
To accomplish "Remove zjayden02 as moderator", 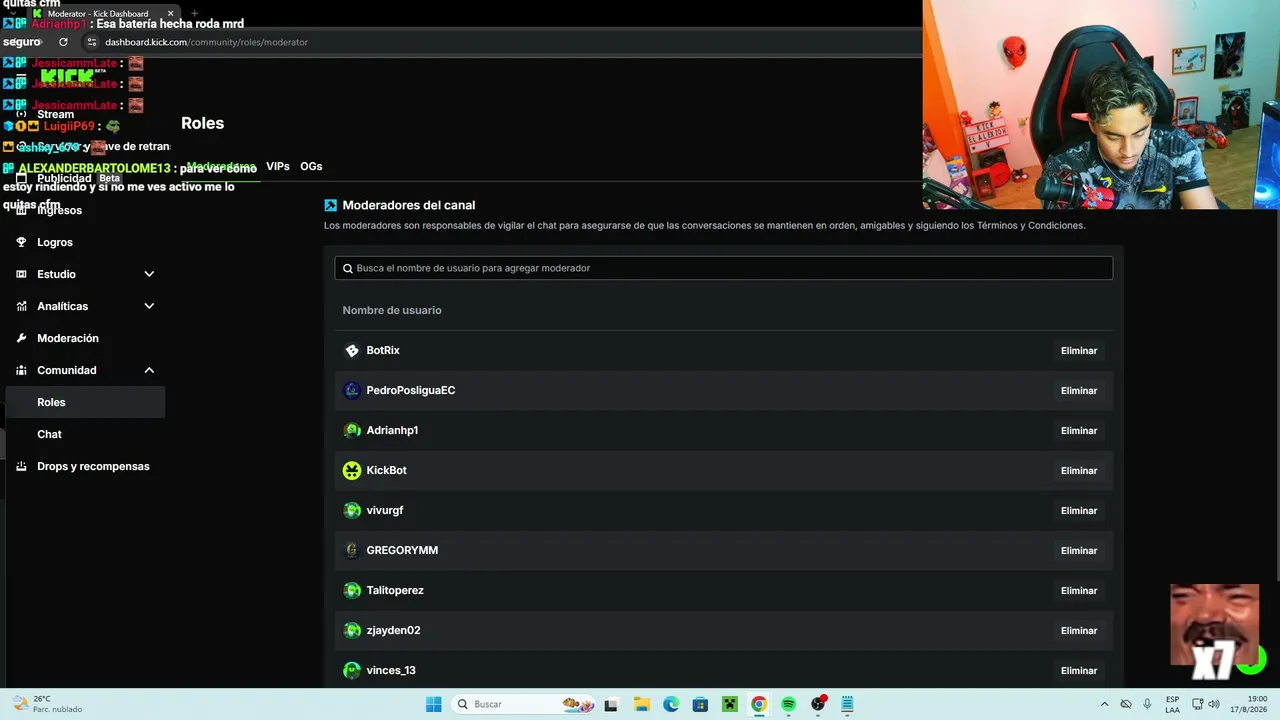I will point(1079,631).
